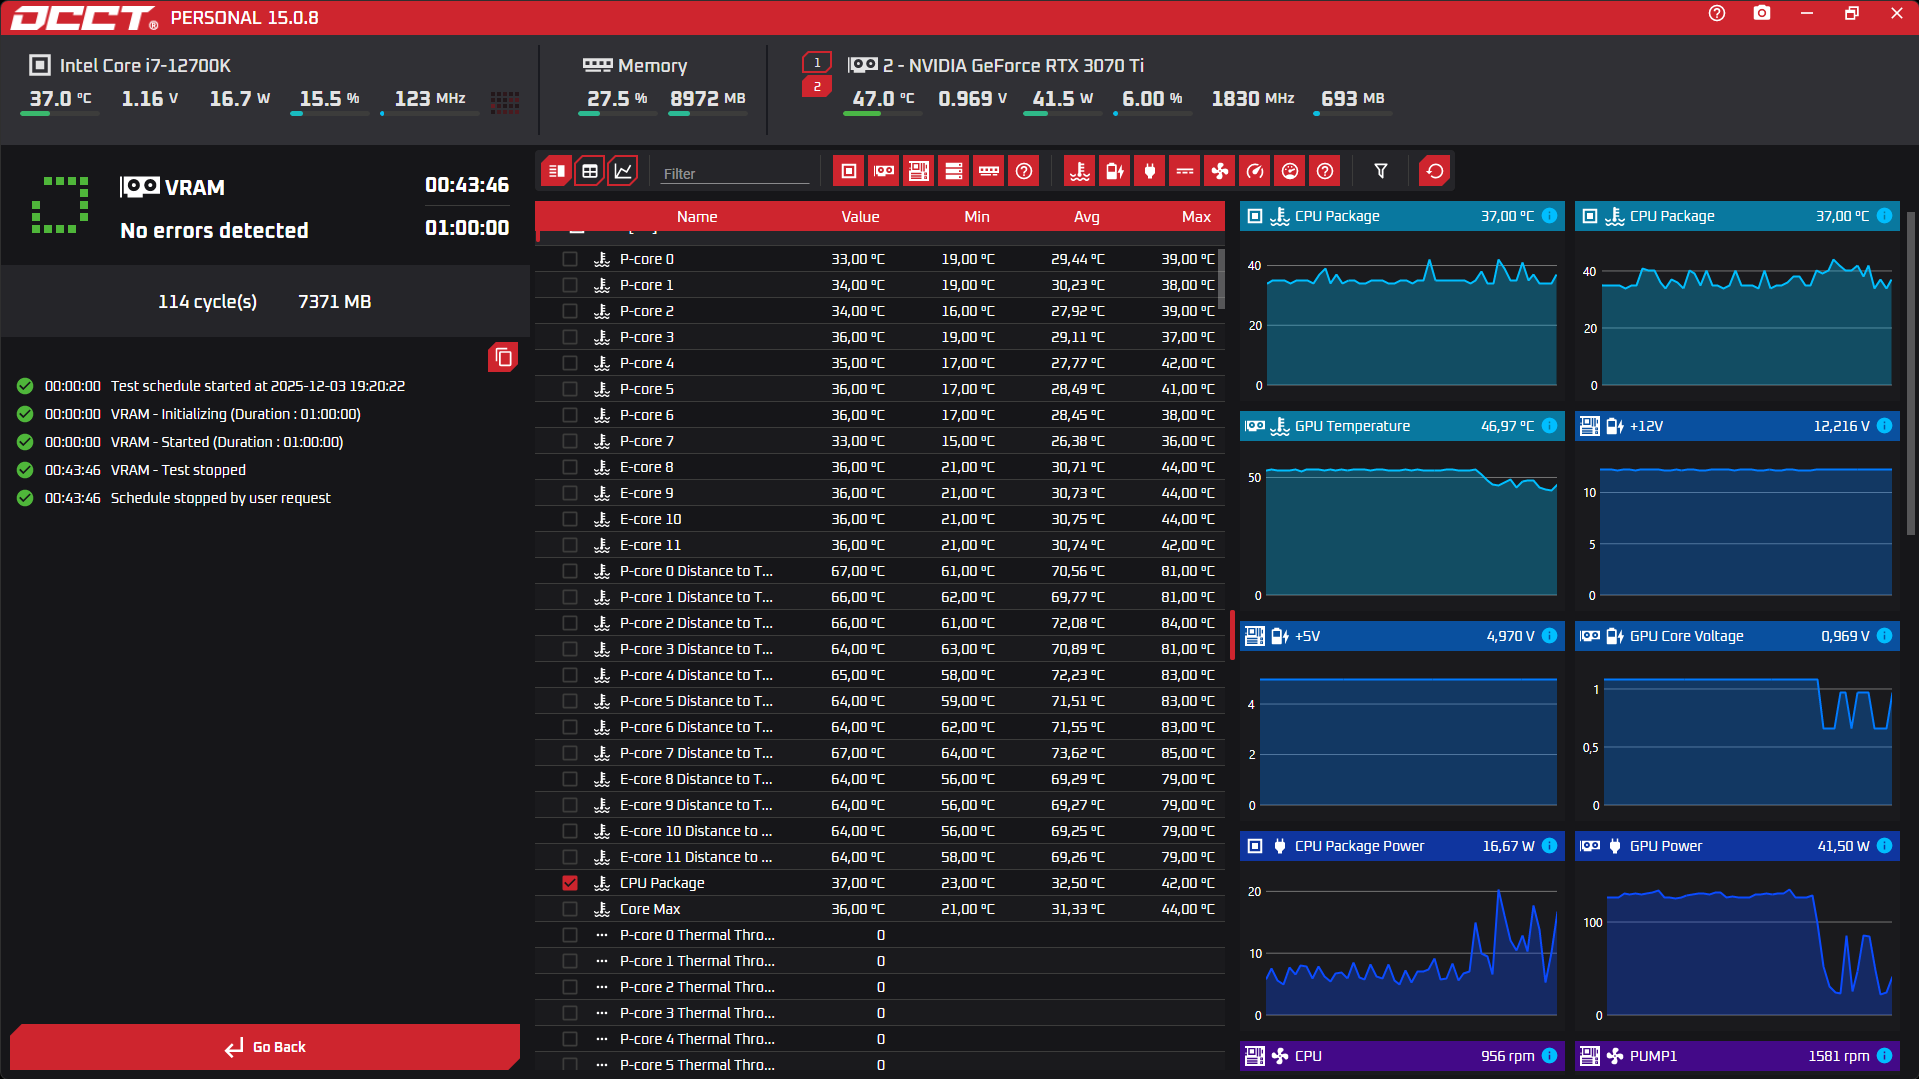Select GPU 2 in the GPU selector
This screenshot has width=1919, height=1079.
[x=817, y=87]
